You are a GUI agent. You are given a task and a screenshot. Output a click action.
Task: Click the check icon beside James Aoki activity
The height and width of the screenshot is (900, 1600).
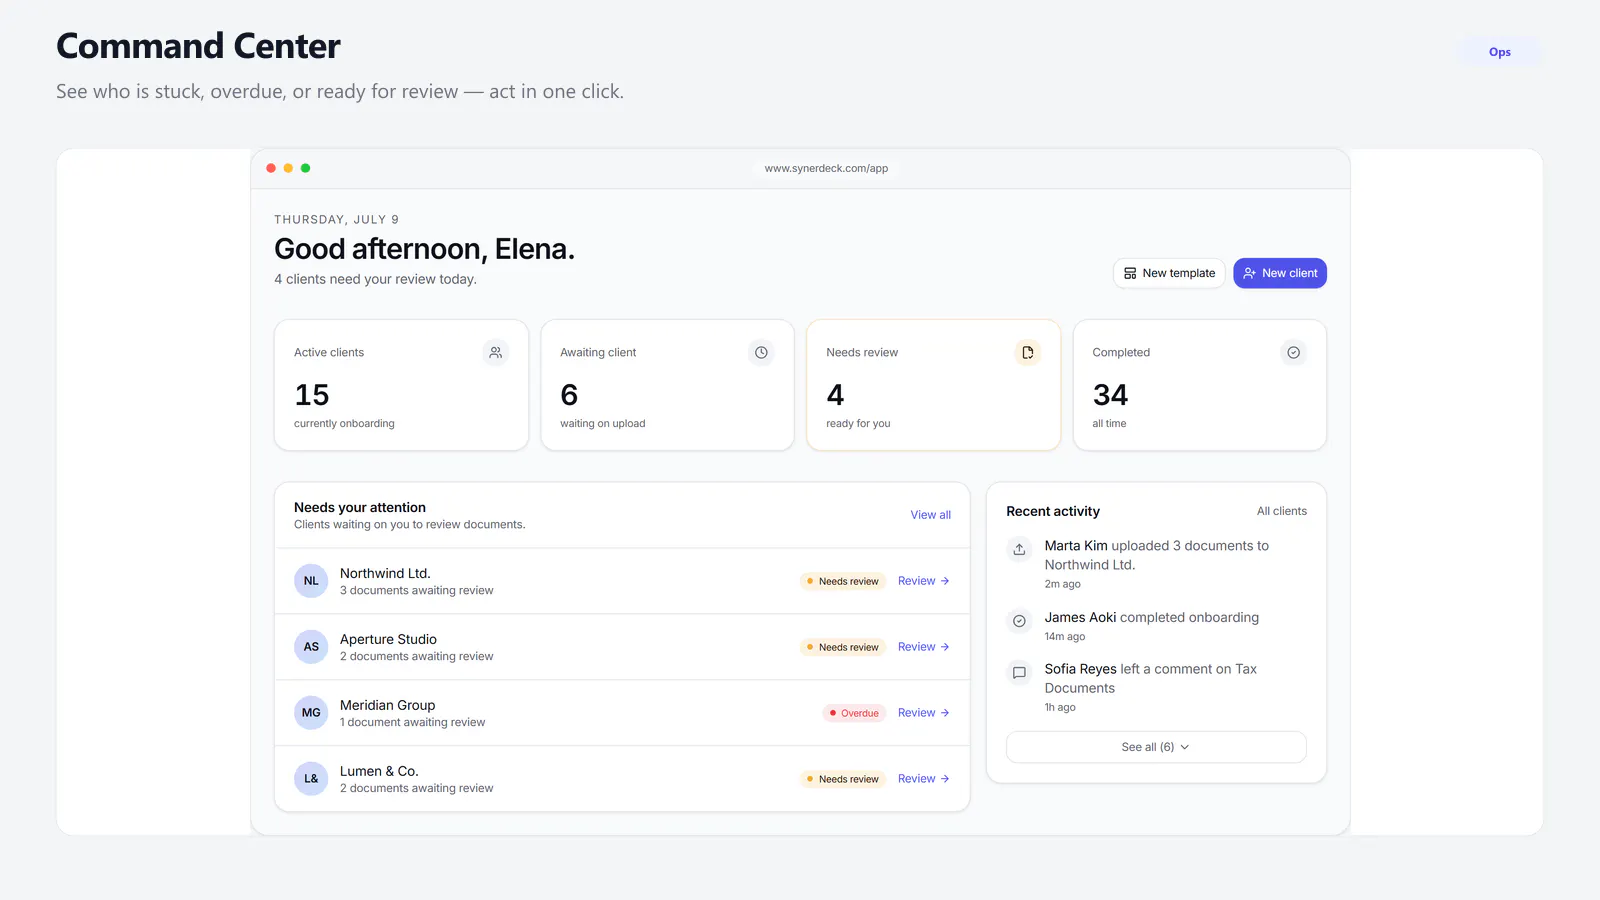click(x=1019, y=621)
